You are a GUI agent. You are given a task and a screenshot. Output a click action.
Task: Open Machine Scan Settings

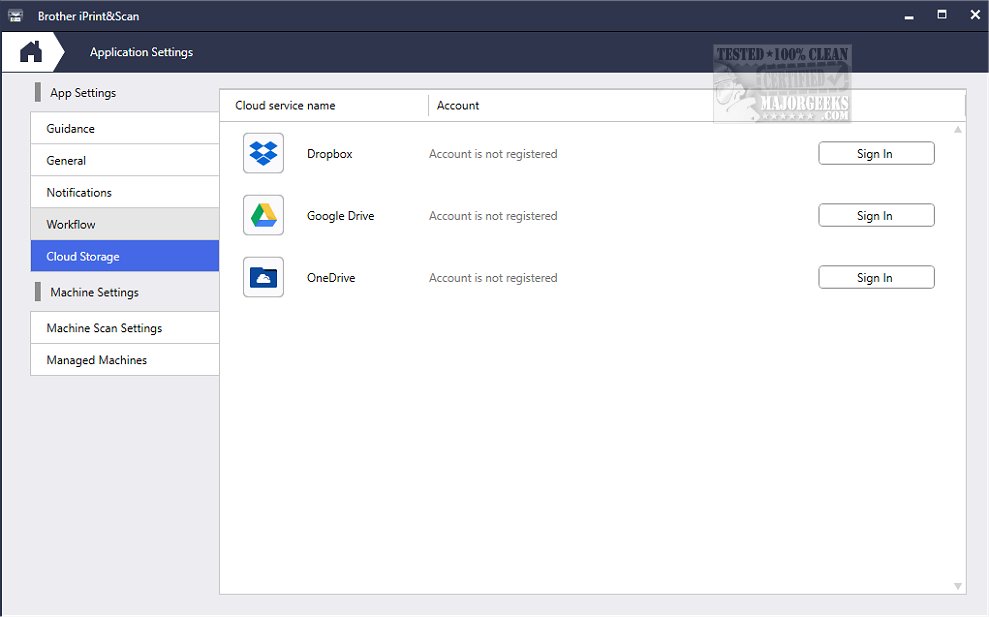click(x=124, y=328)
